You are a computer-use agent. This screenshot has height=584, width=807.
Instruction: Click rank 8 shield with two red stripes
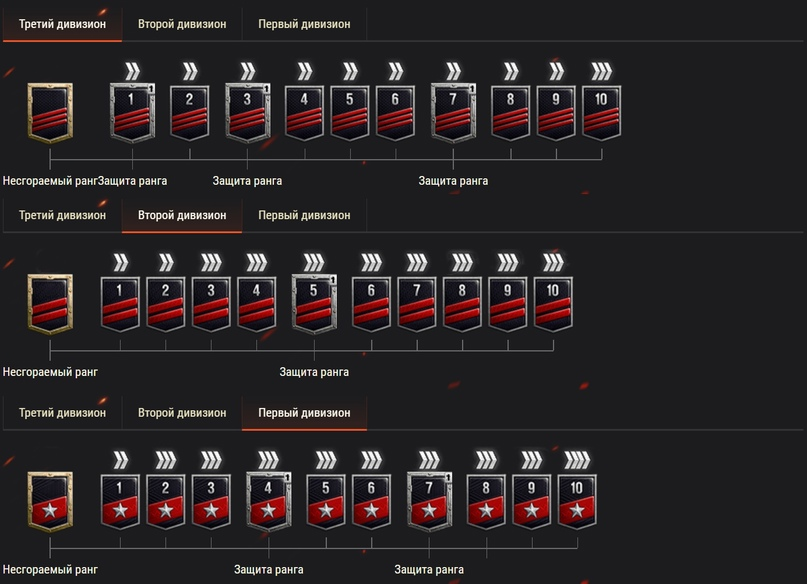point(462,303)
